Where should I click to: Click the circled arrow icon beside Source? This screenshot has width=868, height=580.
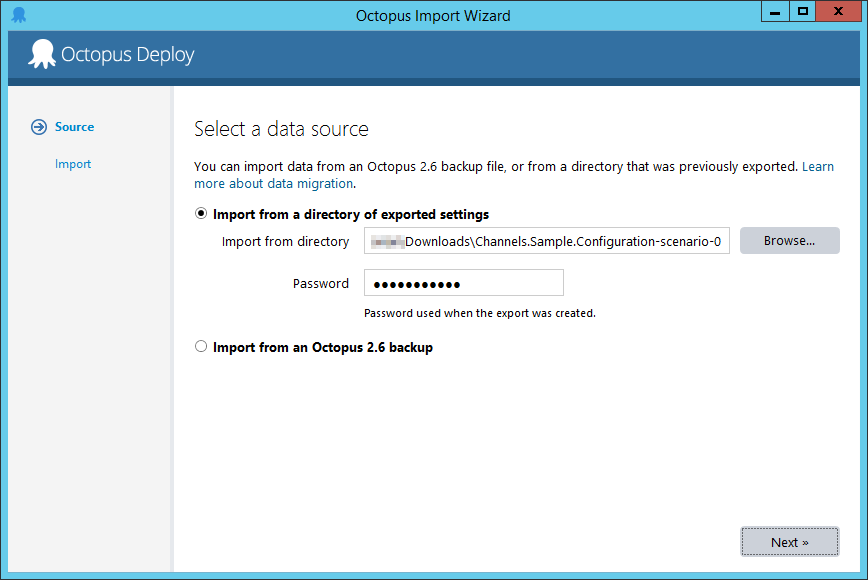coord(37,127)
